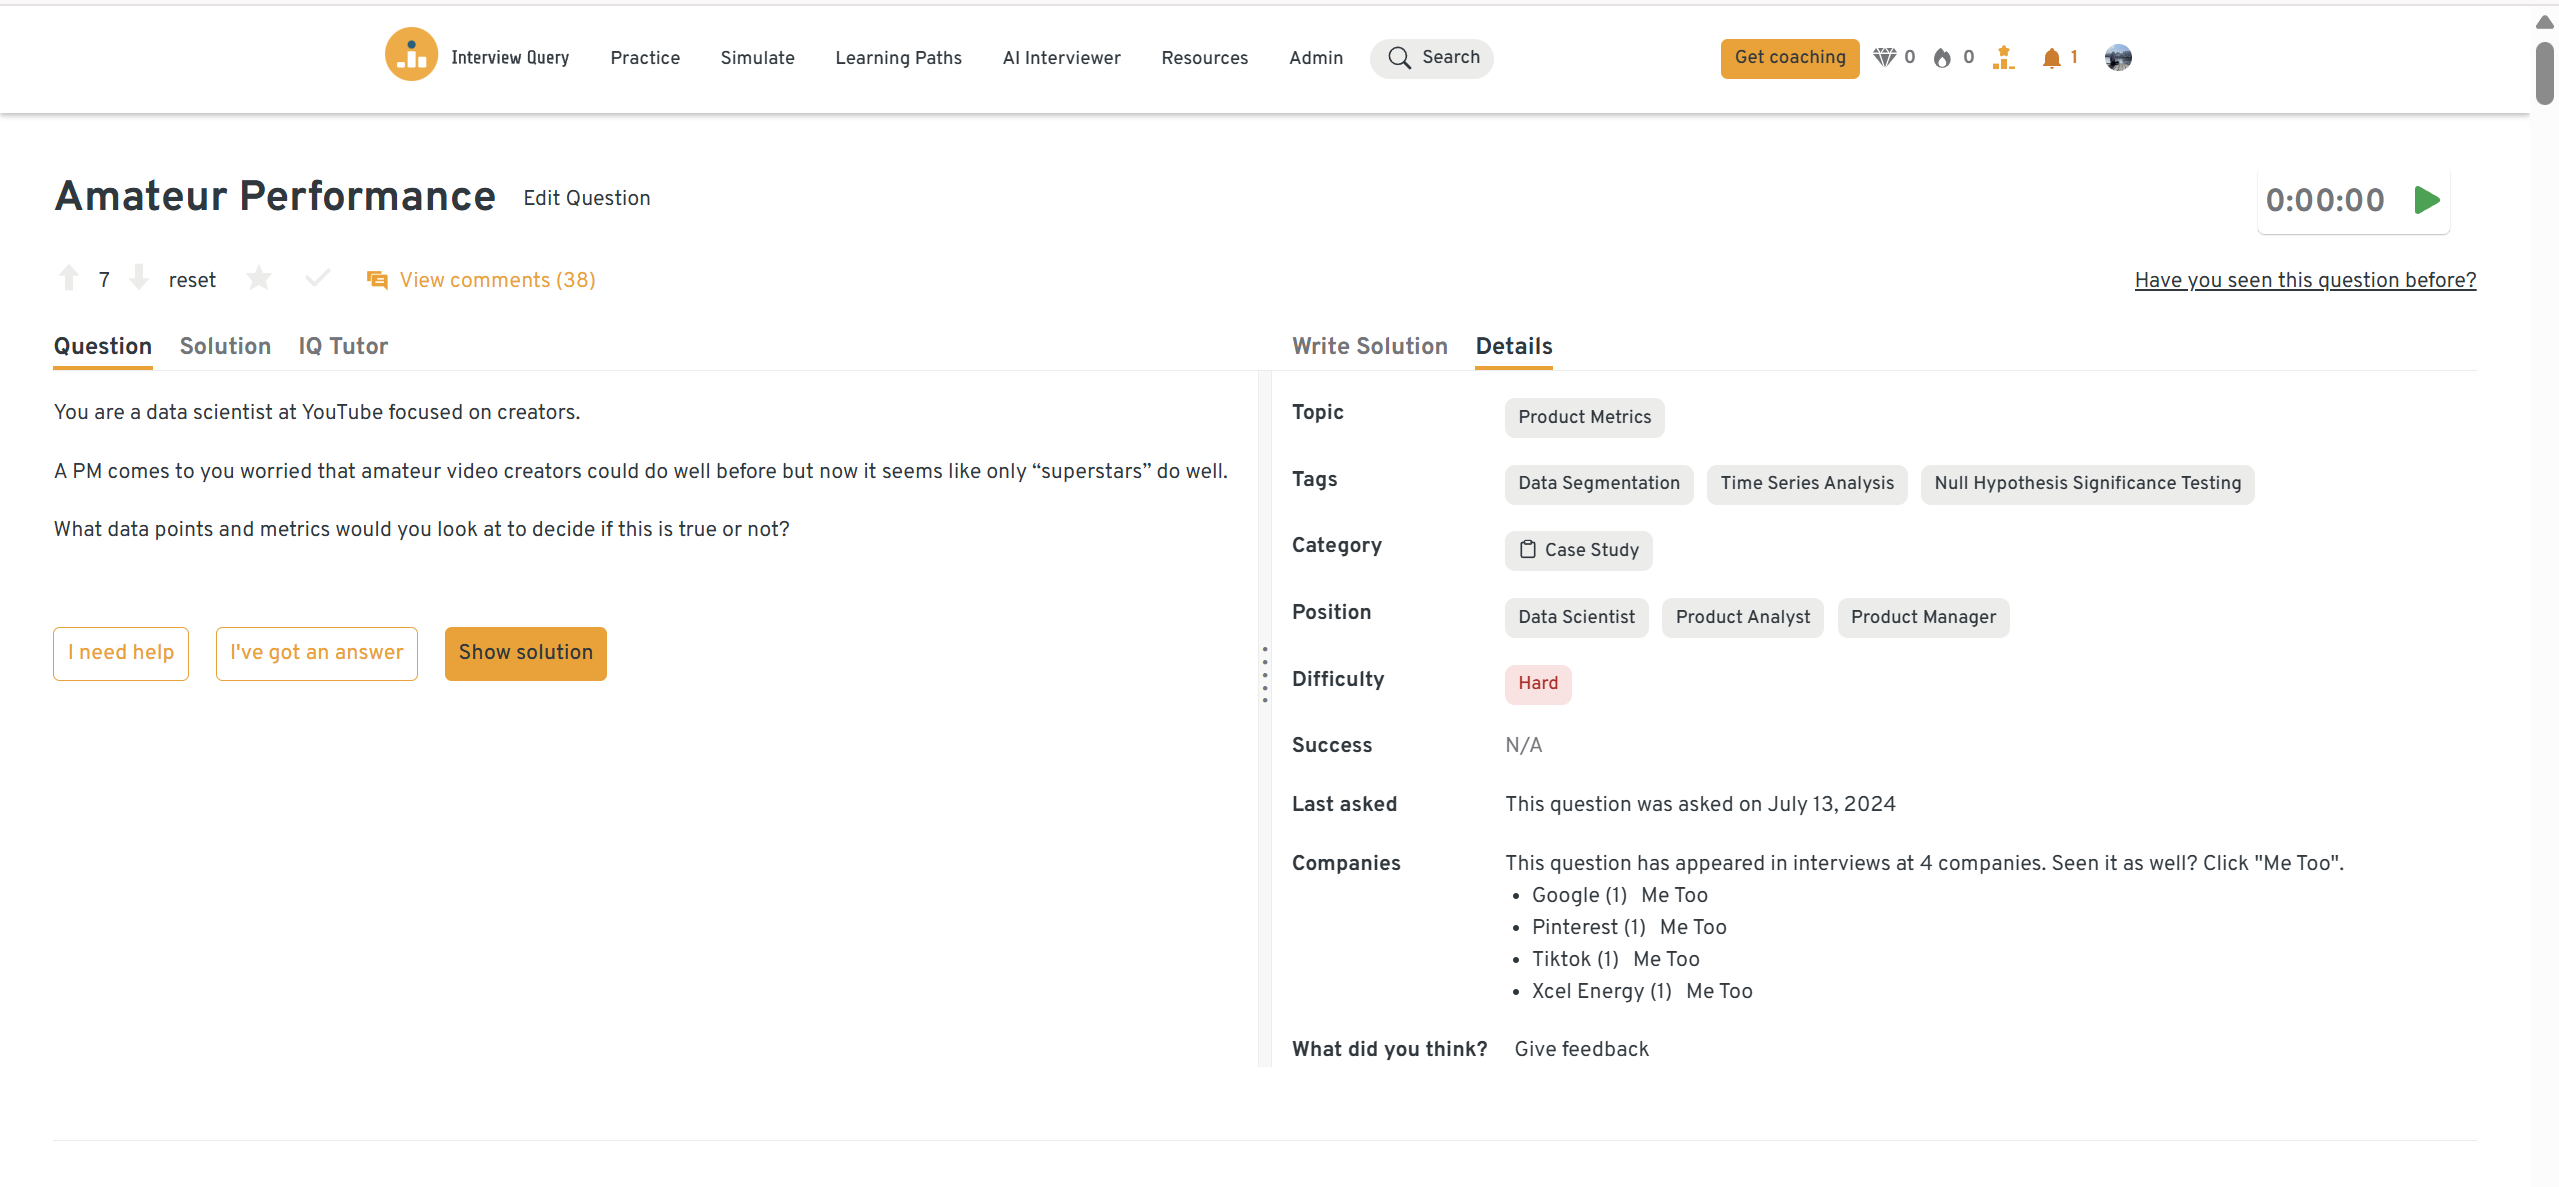Click the panel divider drag handle
The height and width of the screenshot is (1187, 2559).
[x=1265, y=674]
